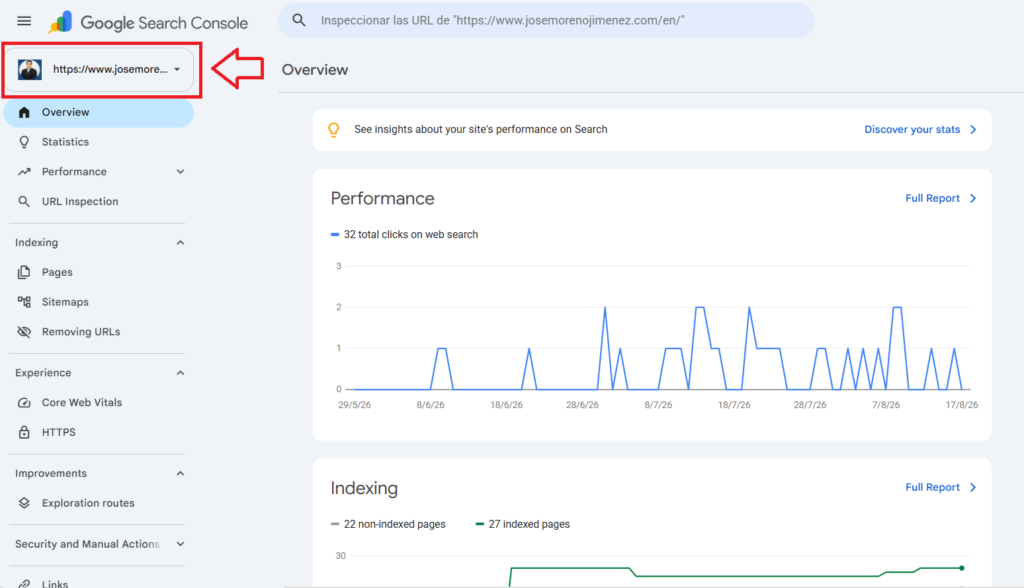
Task: Click the Pages document icon
Action: 24,272
